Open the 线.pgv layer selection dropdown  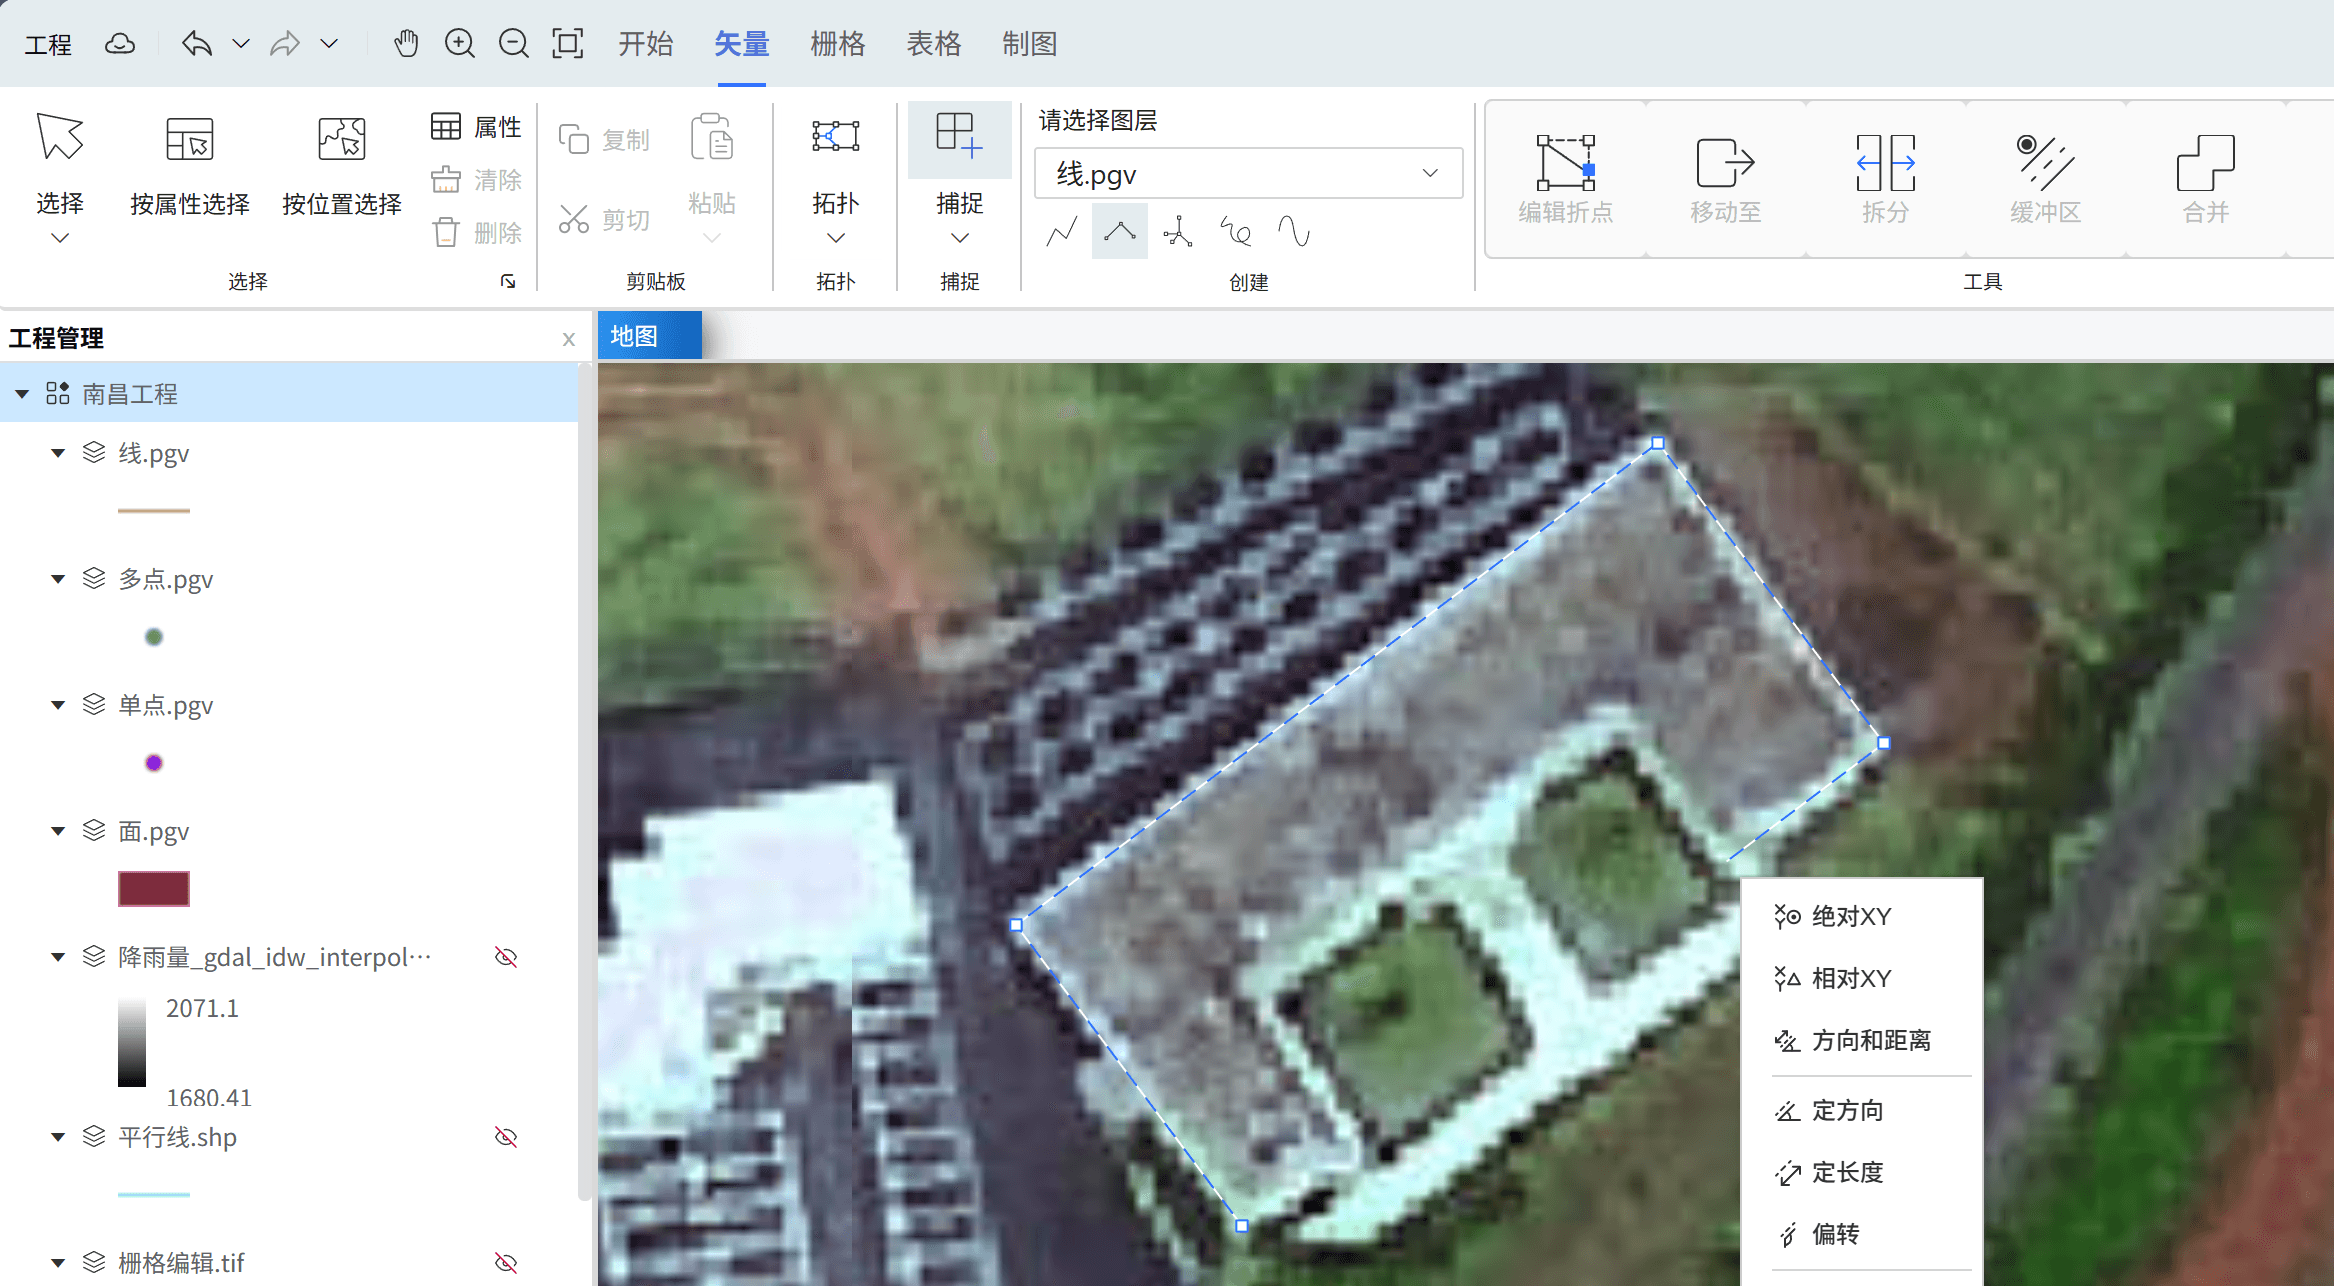pyautogui.click(x=1430, y=174)
